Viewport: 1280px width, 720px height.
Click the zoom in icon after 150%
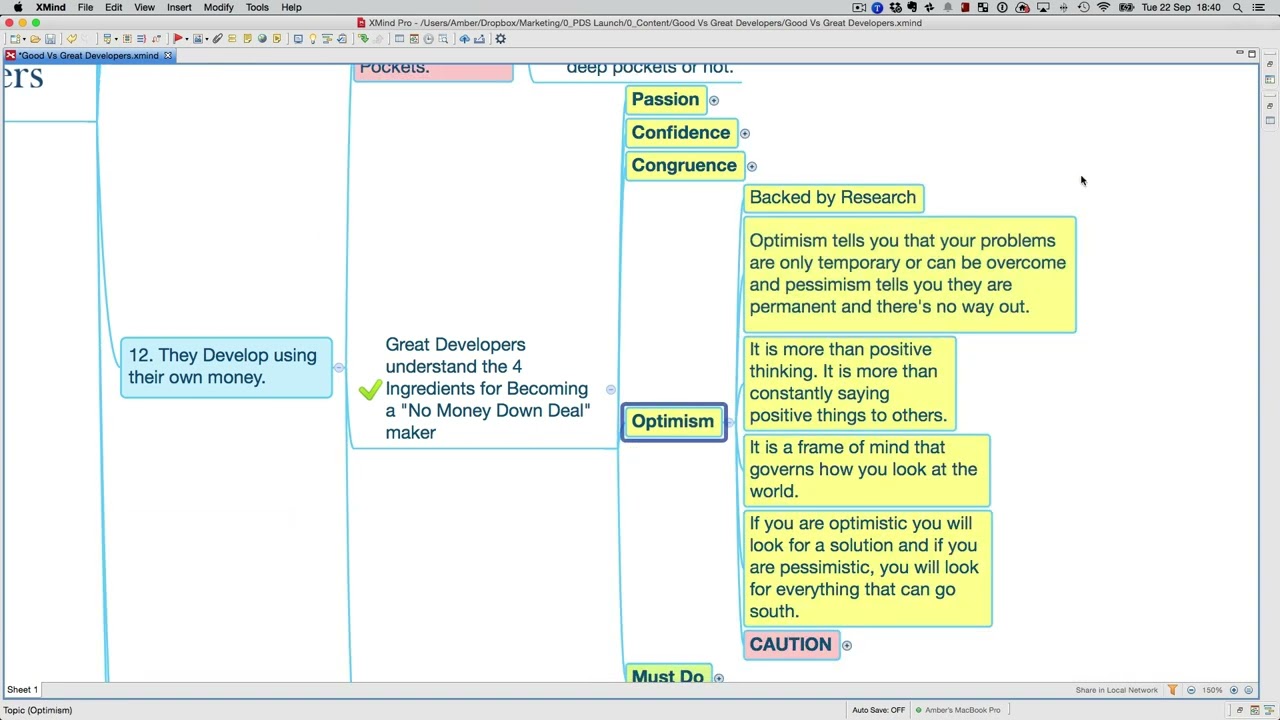pyautogui.click(x=1233, y=690)
